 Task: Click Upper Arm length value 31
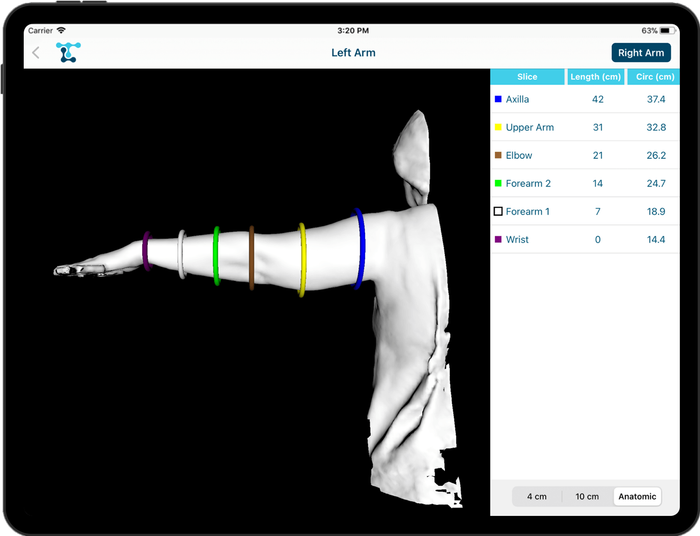click(598, 127)
